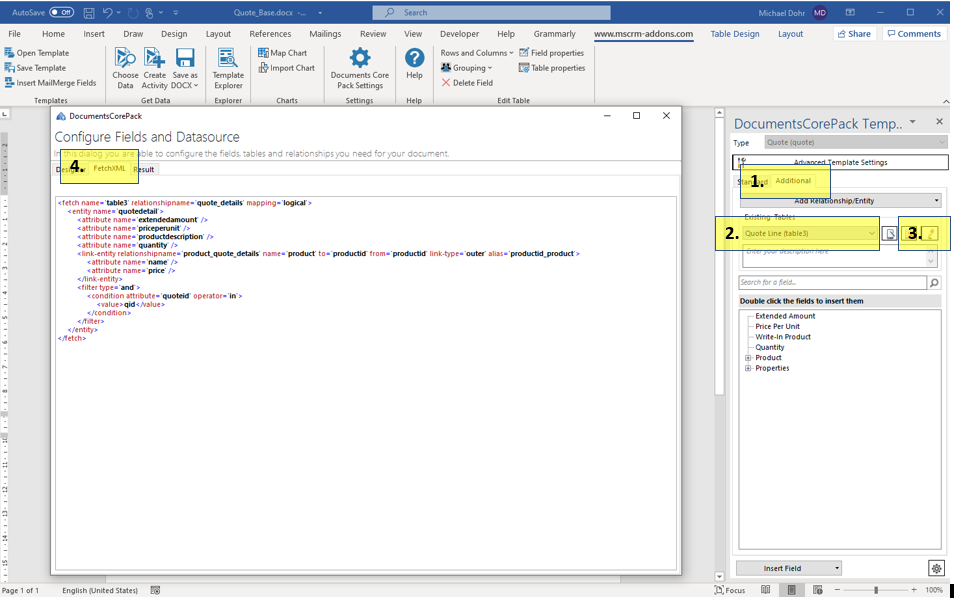Click the zoom slider handle in status bar

(x=876, y=590)
